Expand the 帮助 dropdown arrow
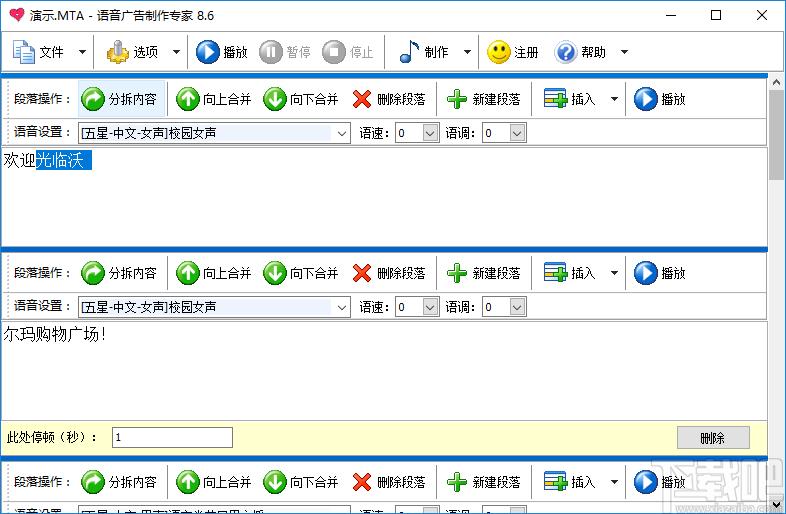Screen dimensions: 786x514 click(x=625, y=52)
